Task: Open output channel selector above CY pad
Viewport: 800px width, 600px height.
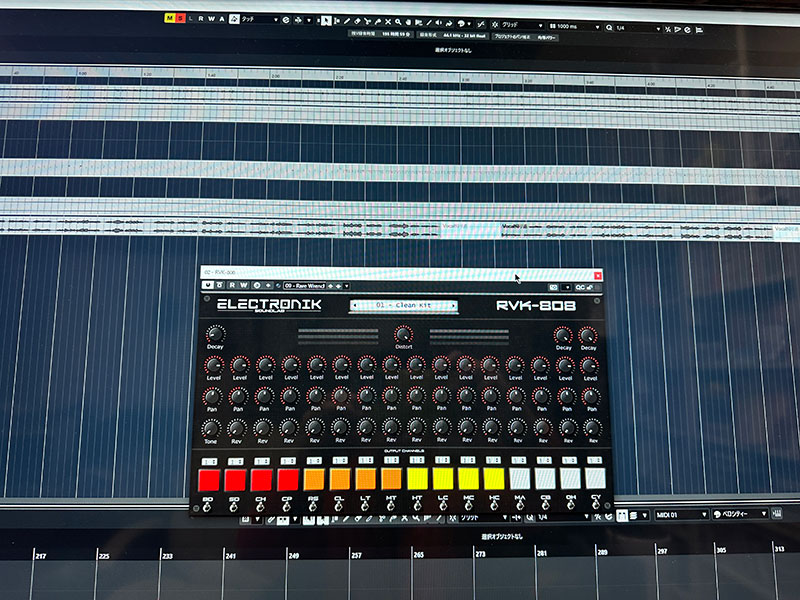Action: (x=594, y=460)
